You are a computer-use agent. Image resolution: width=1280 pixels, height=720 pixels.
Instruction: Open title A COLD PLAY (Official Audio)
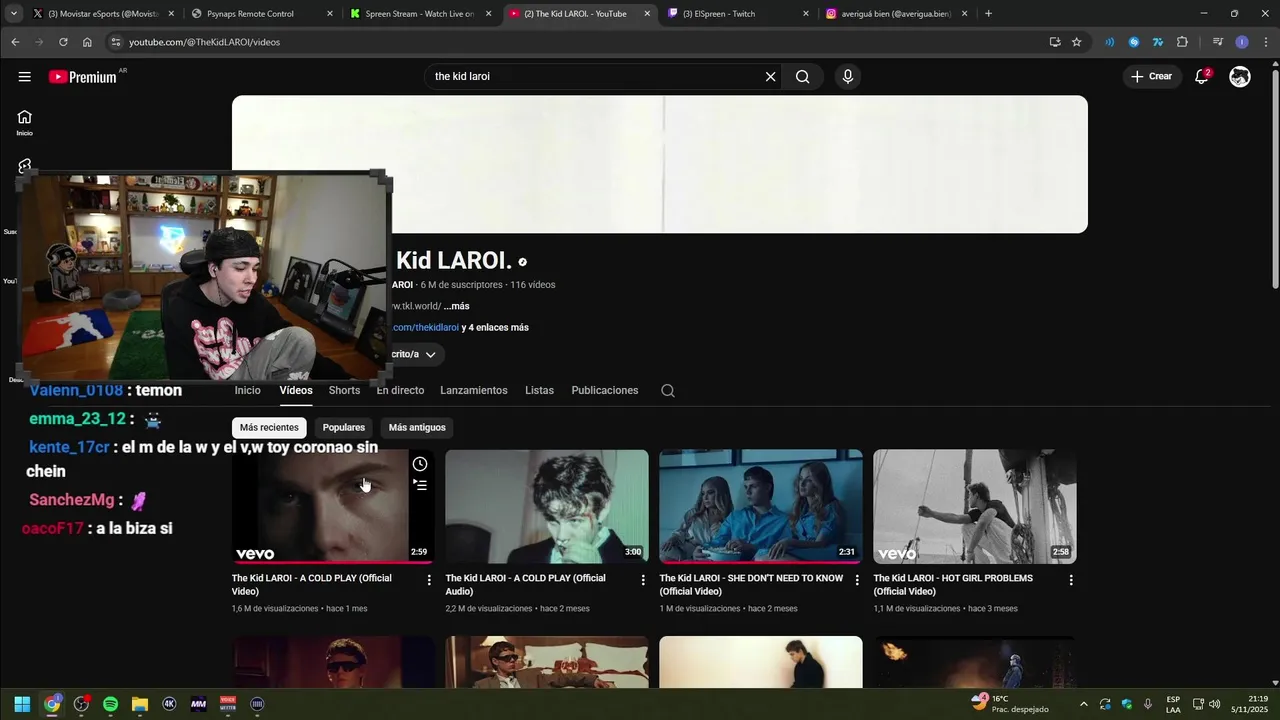pyautogui.click(x=525, y=585)
